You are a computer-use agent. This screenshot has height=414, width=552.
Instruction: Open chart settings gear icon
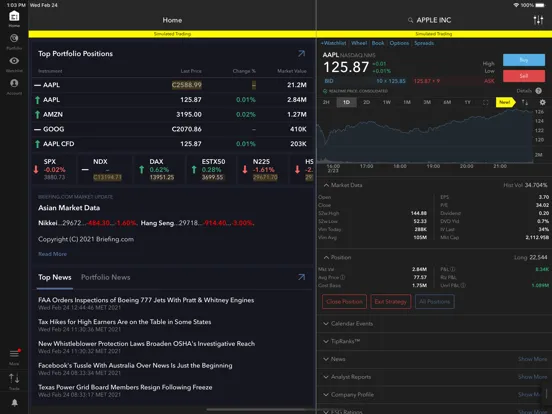click(542, 102)
